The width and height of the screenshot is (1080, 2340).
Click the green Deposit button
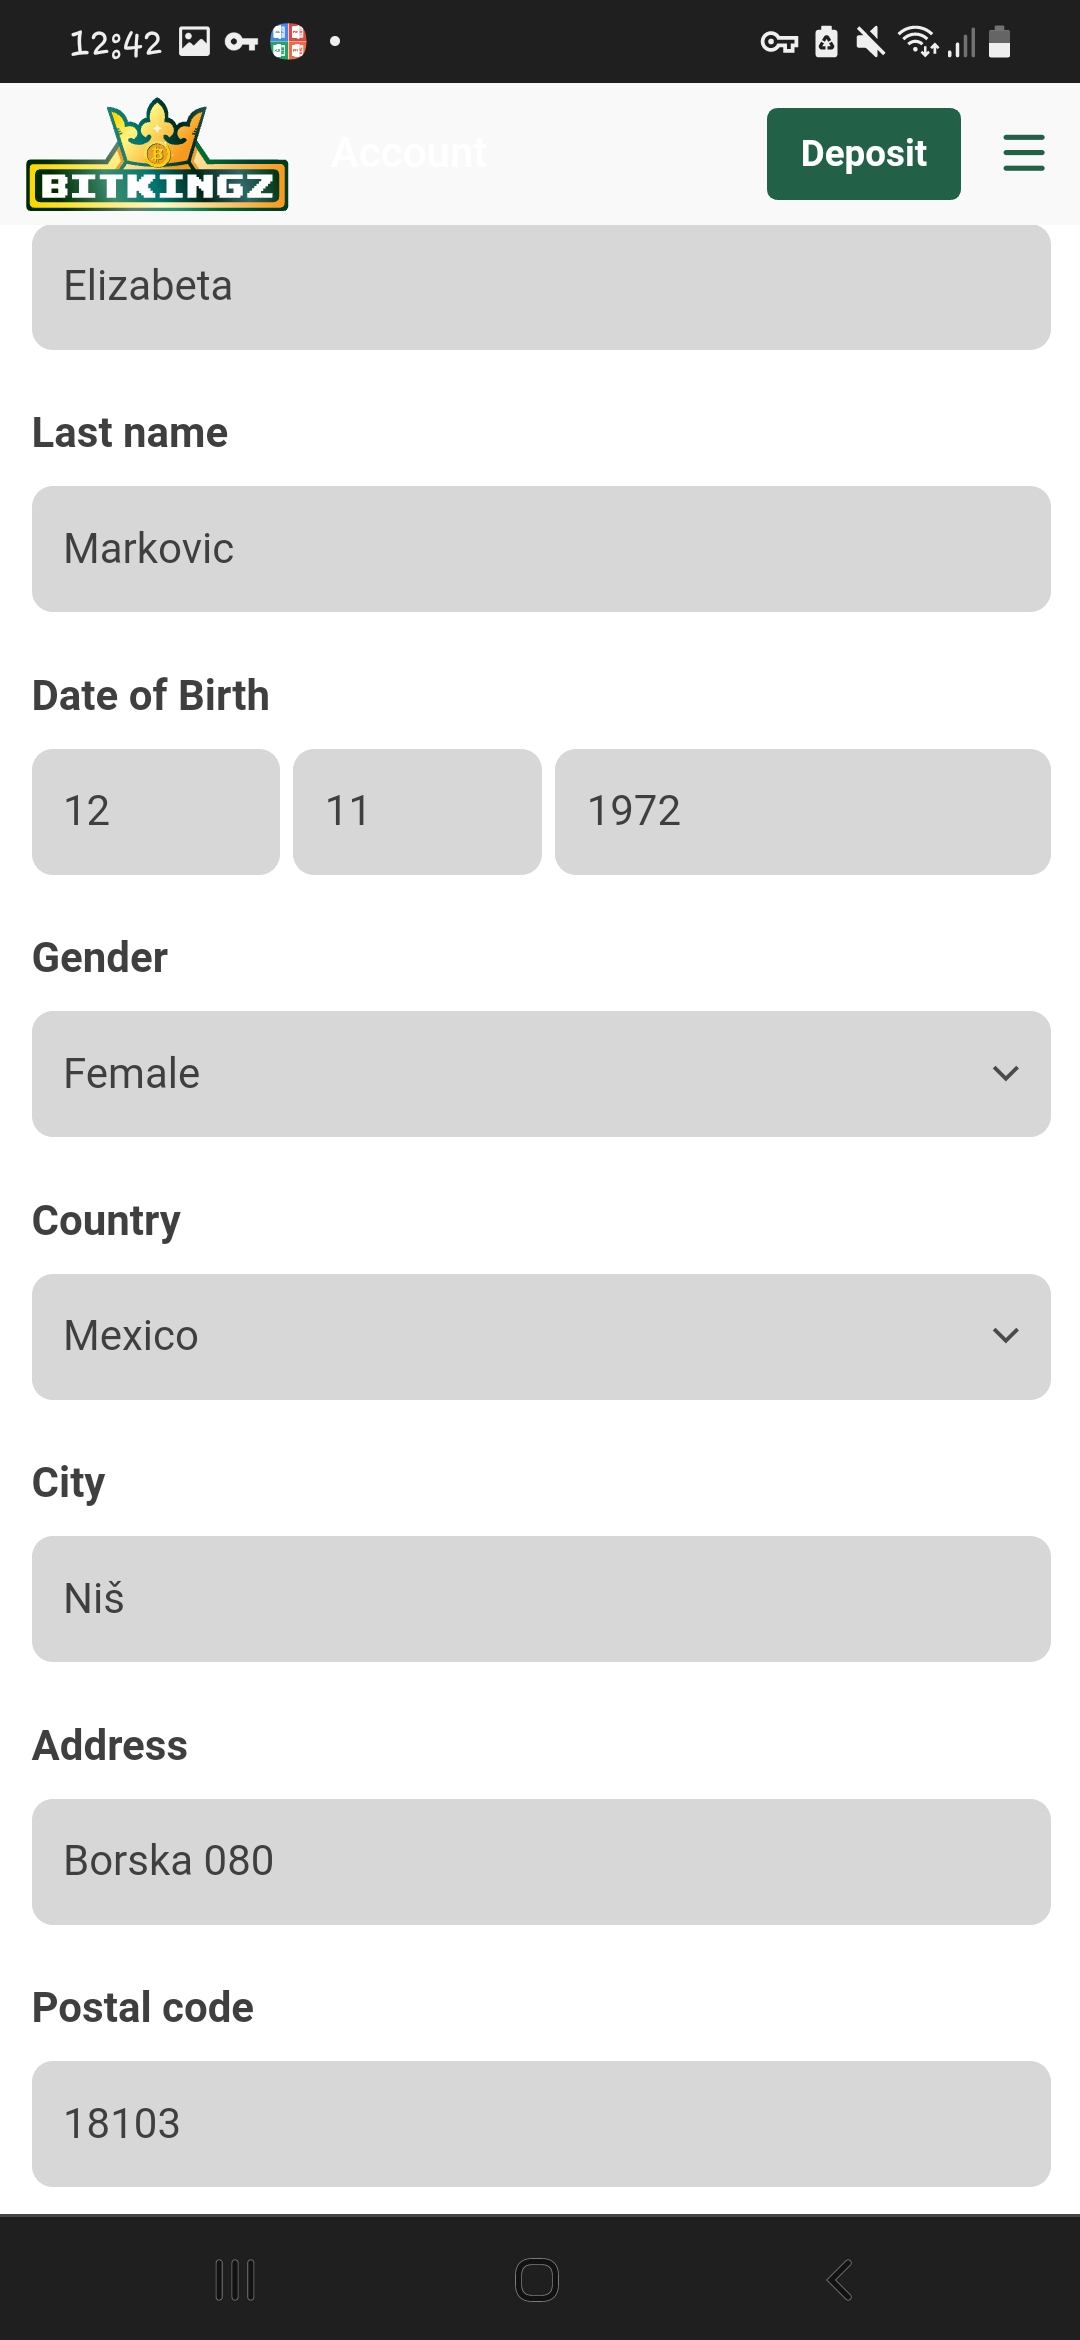tap(863, 154)
